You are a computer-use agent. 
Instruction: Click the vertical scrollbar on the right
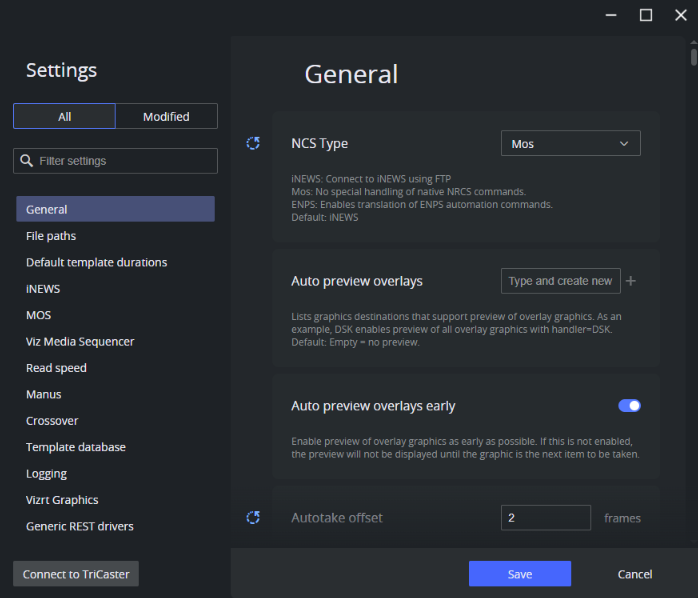pos(693,55)
